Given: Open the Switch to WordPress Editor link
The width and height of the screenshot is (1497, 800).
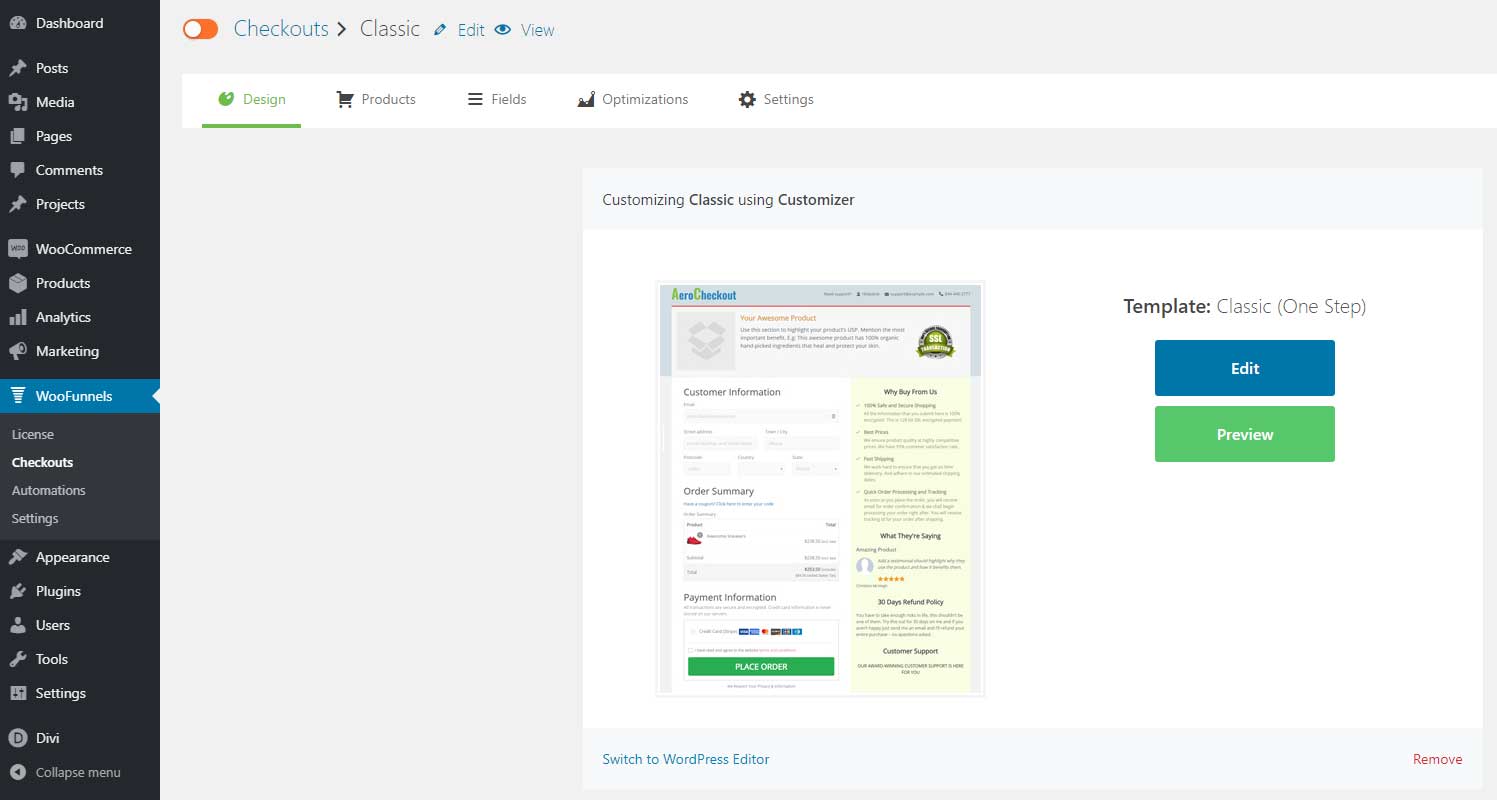Looking at the screenshot, I should point(685,759).
